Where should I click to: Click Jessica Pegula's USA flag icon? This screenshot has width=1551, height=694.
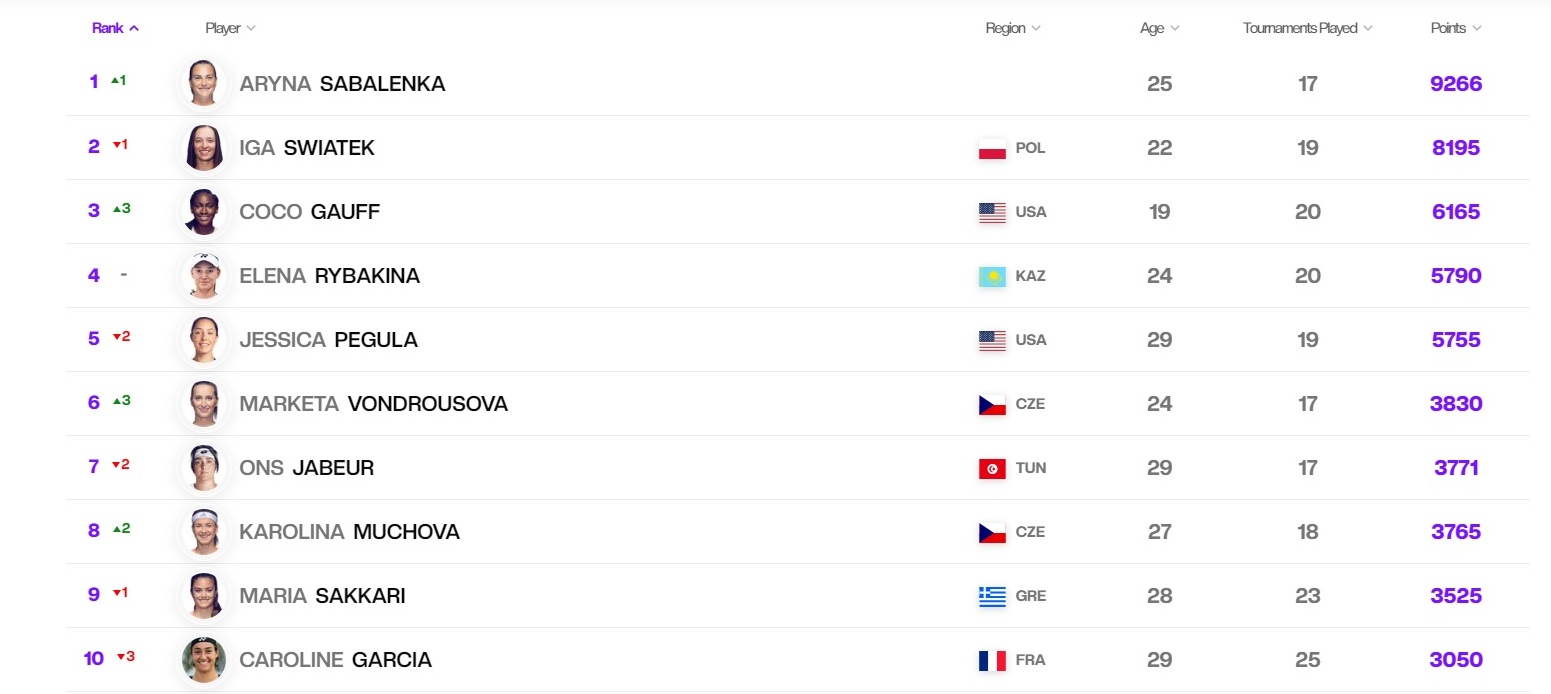(x=991, y=341)
